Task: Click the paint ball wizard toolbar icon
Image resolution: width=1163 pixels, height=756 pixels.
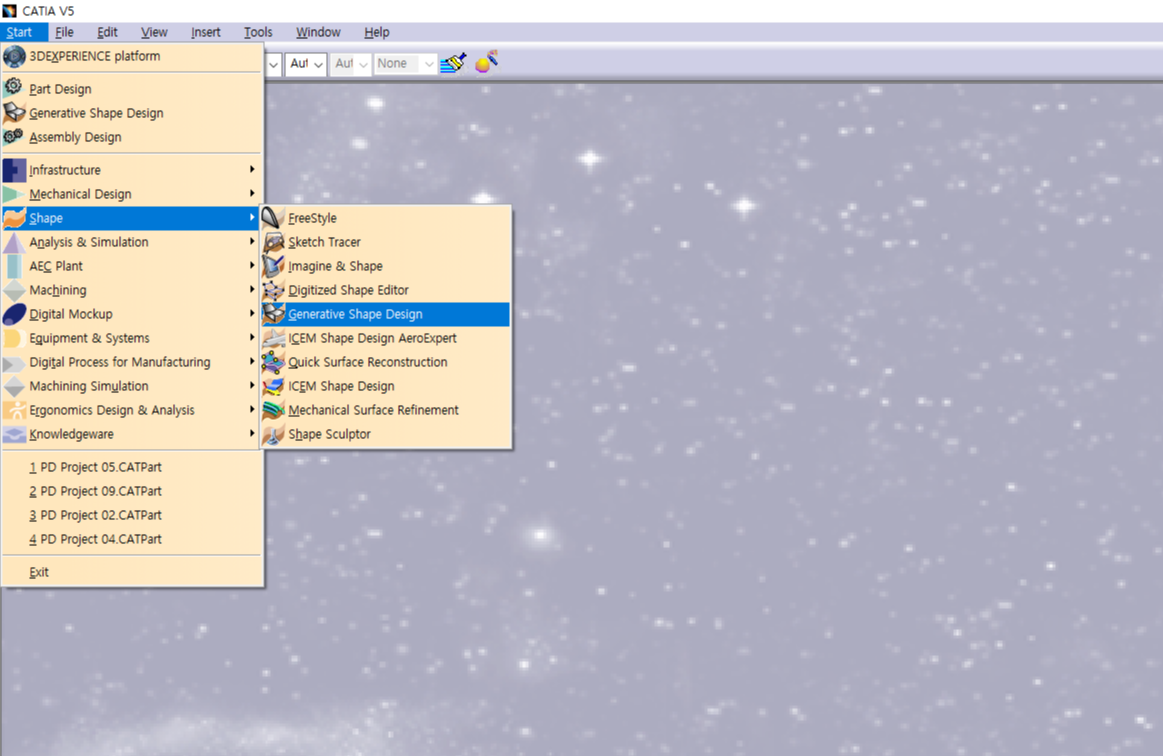Action: [487, 62]
